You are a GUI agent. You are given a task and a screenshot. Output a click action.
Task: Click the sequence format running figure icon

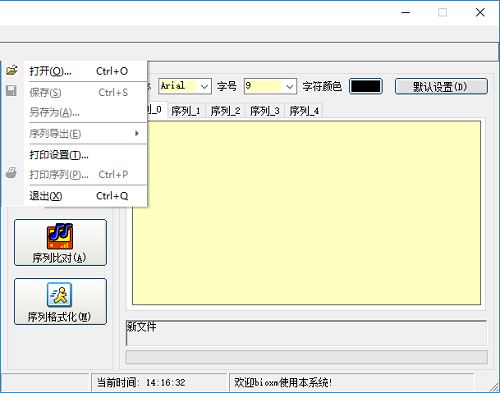pos(59,295)
